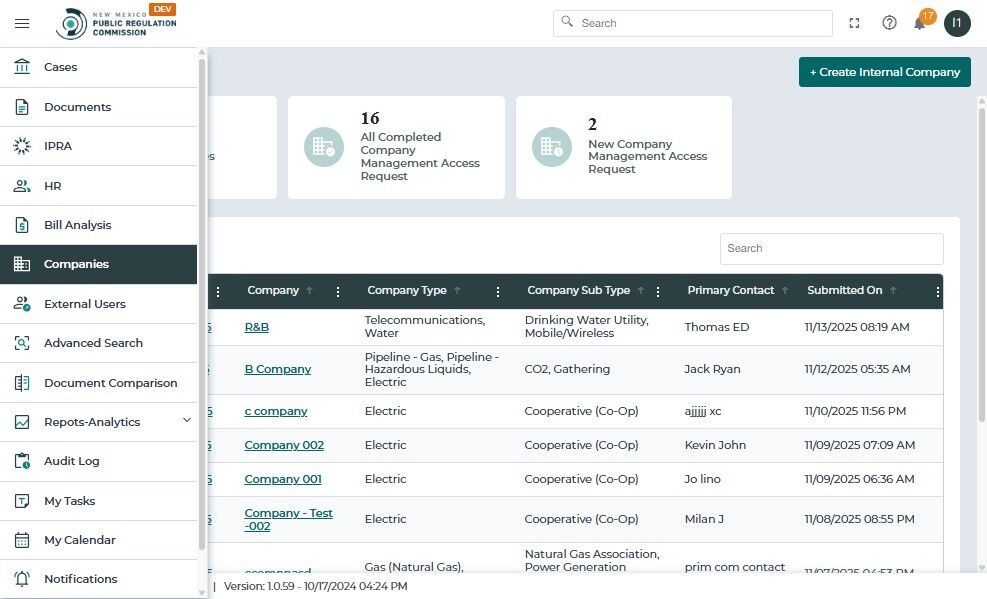Viewport: 987px width, 599px height.
Task: Click the Companies building icon
Action: [x=22, y=264]
